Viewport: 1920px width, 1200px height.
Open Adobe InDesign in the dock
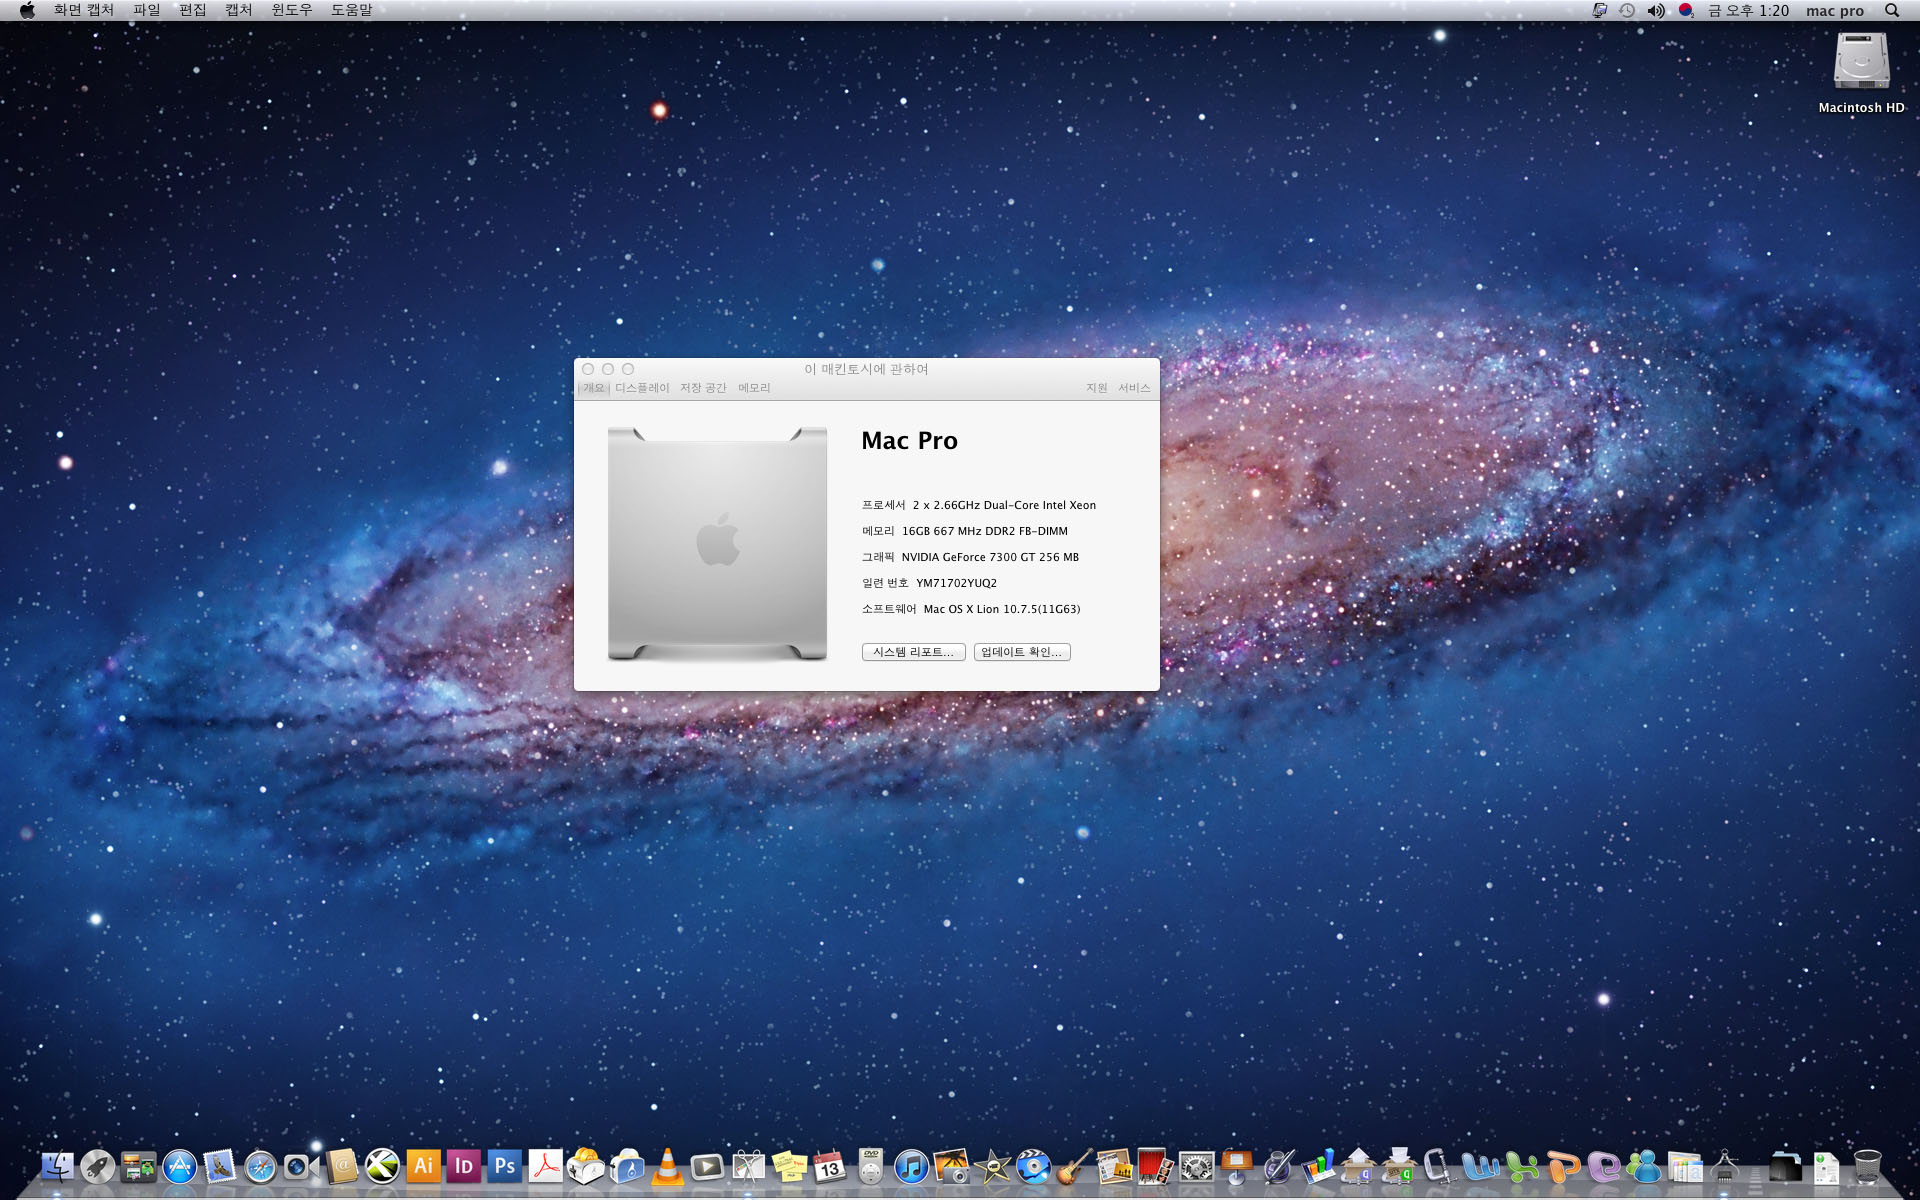point(464,1166)
